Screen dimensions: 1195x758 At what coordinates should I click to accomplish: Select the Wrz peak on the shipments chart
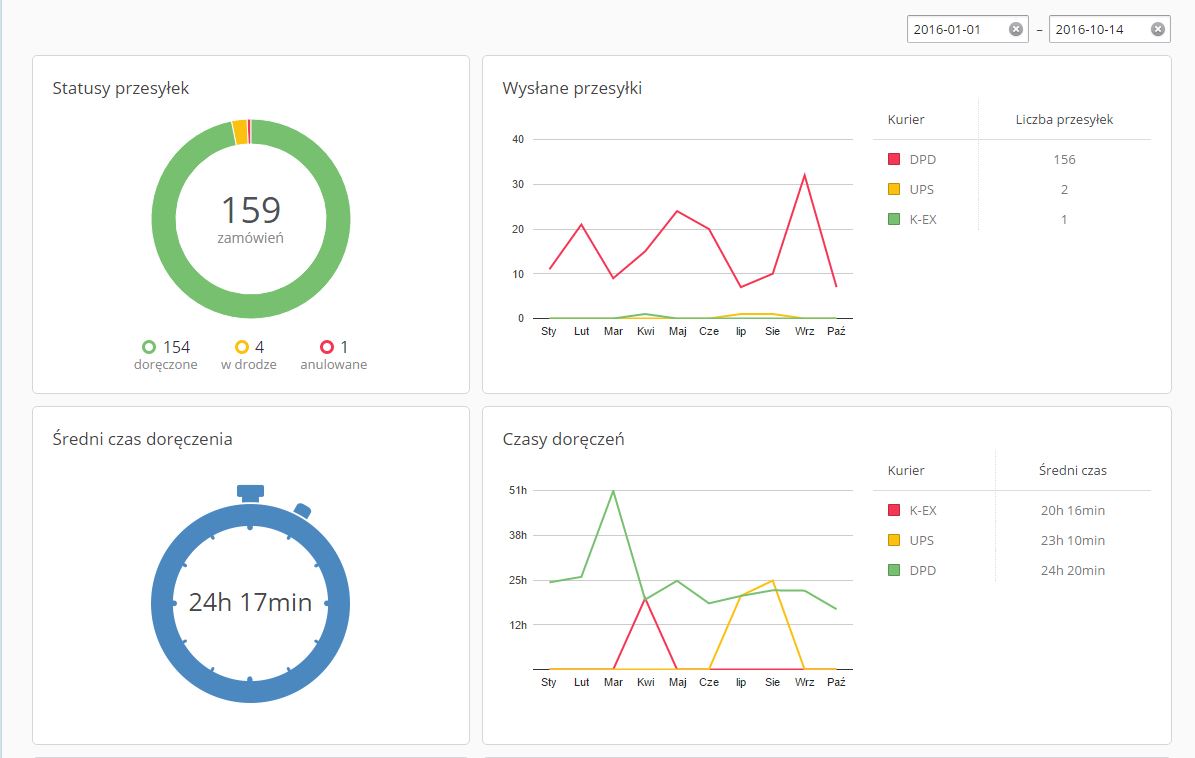[x=804, y=175]
